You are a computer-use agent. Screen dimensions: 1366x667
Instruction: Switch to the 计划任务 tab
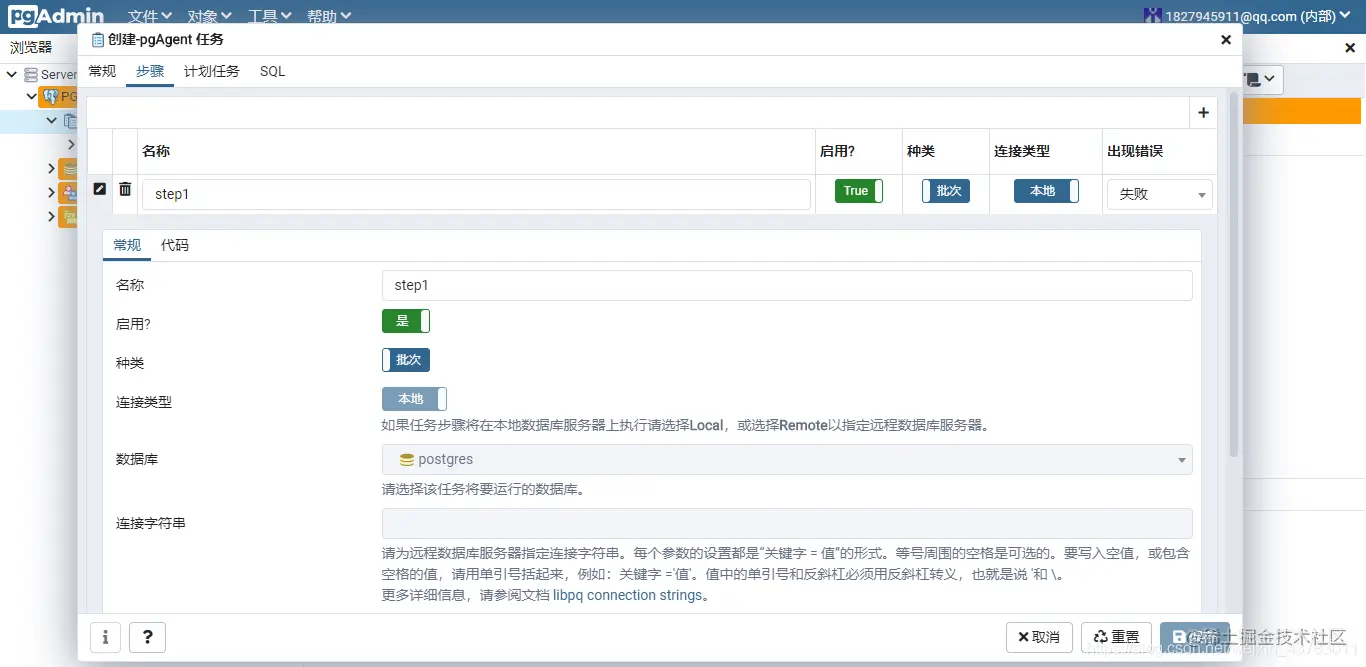tap(212, 71)
